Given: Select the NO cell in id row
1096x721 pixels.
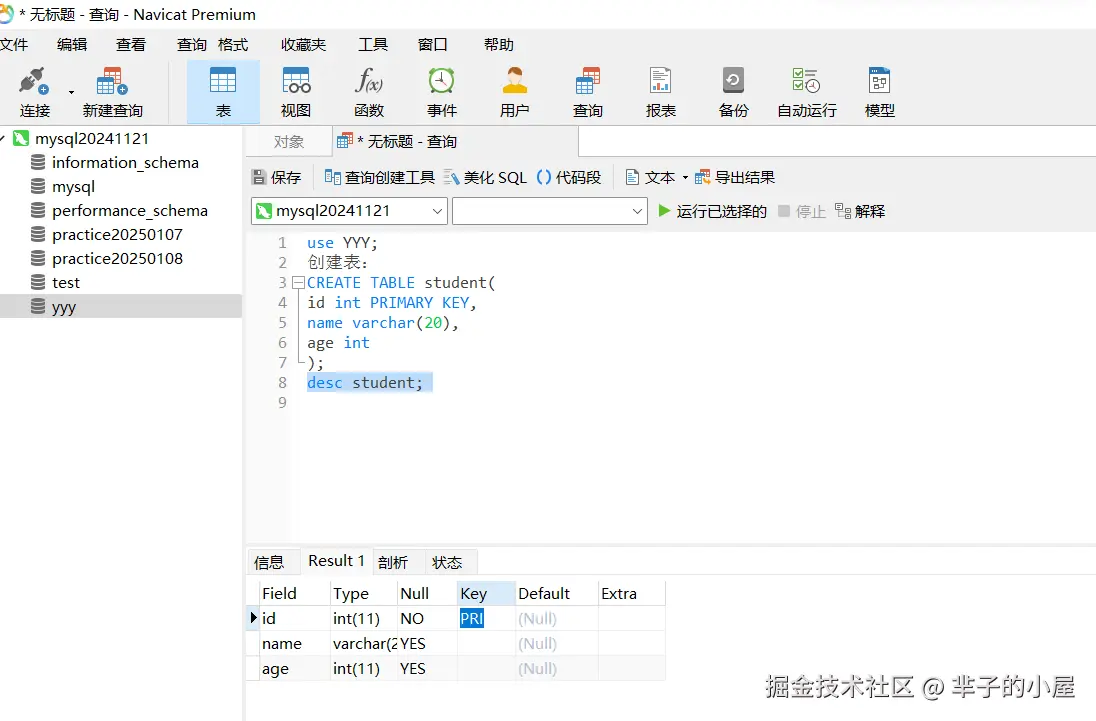Looking at the screenshot, I should [427, 618].
